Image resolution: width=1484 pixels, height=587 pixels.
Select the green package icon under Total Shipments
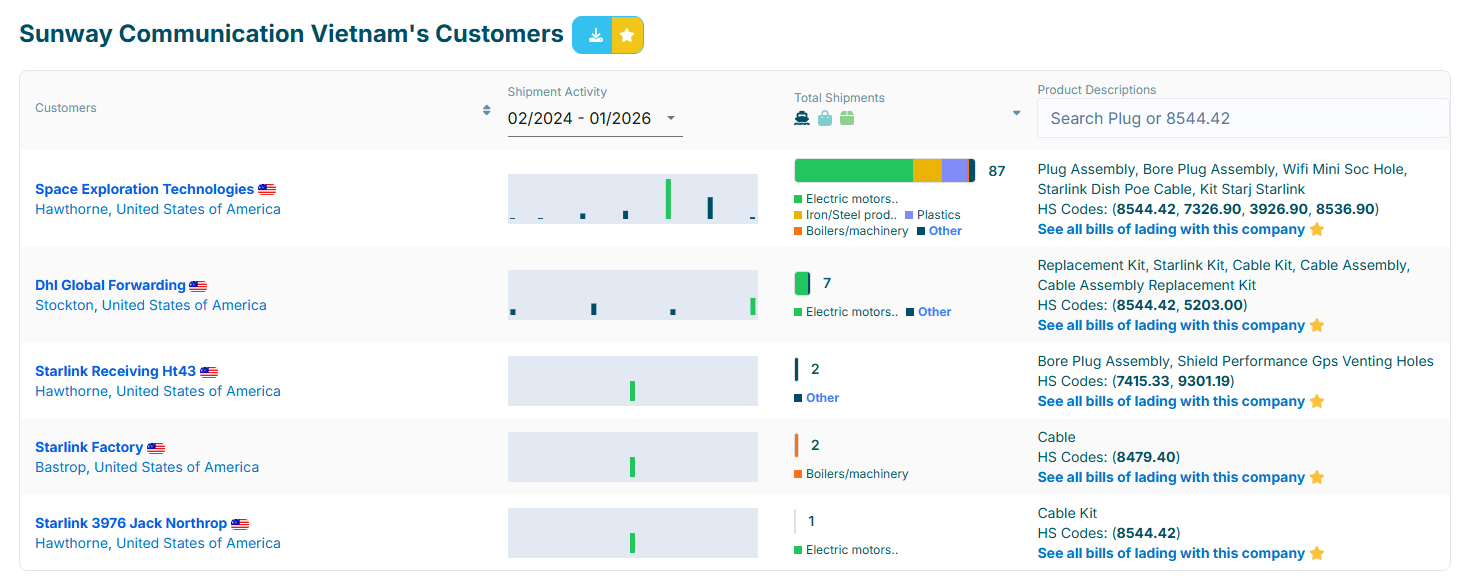point(847,118)
